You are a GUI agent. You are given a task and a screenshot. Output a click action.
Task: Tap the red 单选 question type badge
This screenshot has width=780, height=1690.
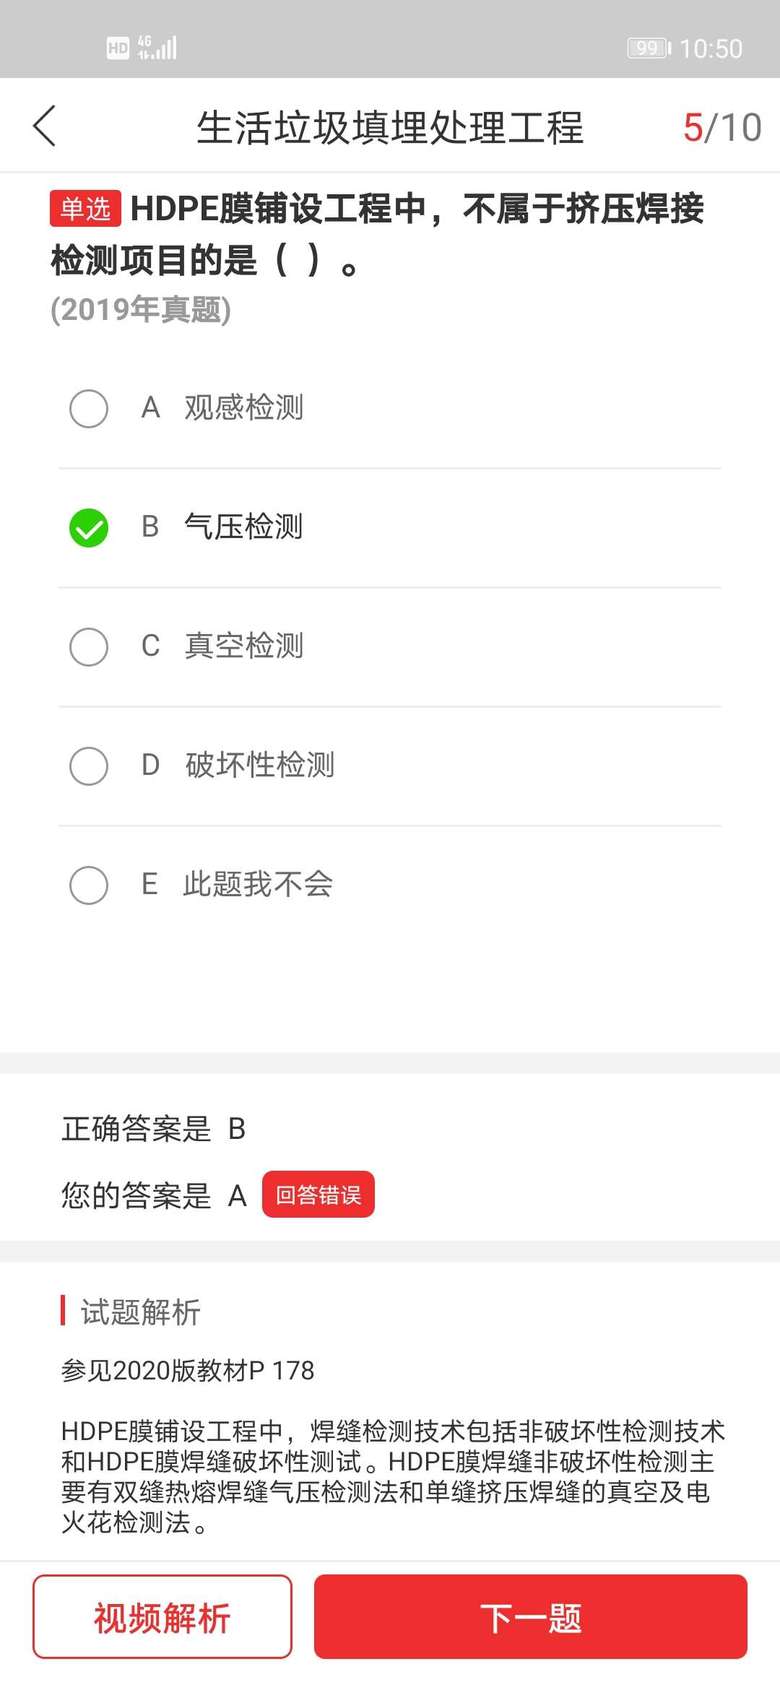[x=85, y=208]
